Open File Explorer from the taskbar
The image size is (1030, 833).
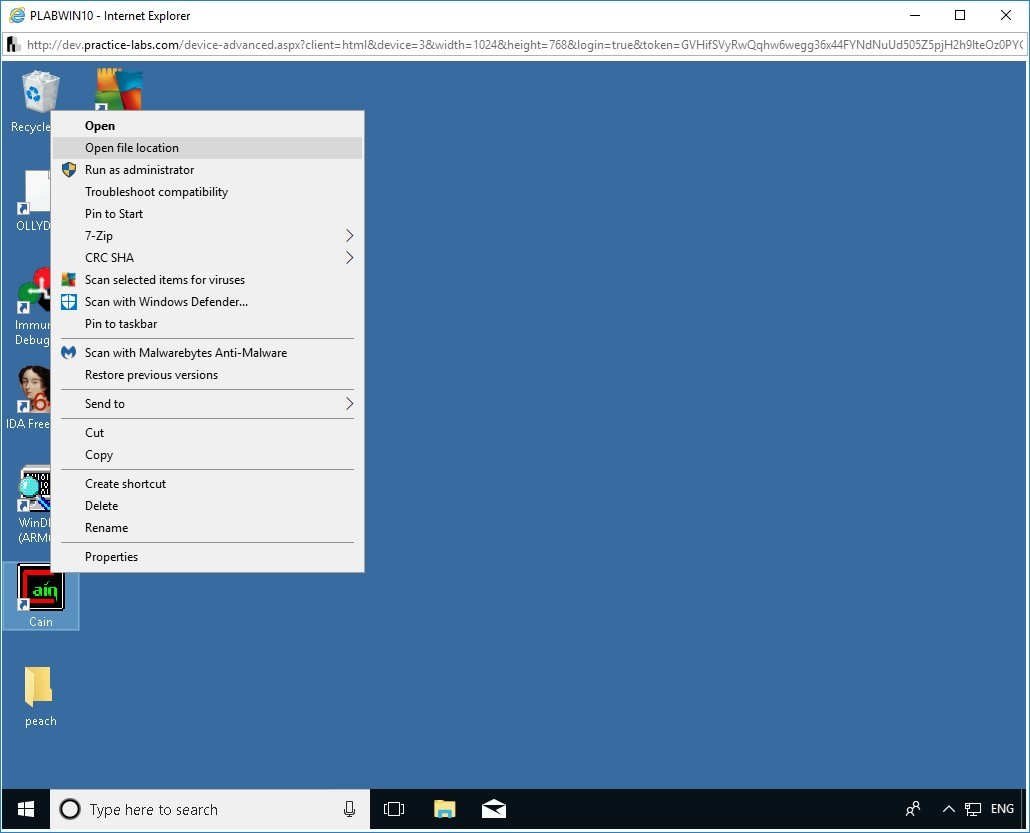click(444, 809)
